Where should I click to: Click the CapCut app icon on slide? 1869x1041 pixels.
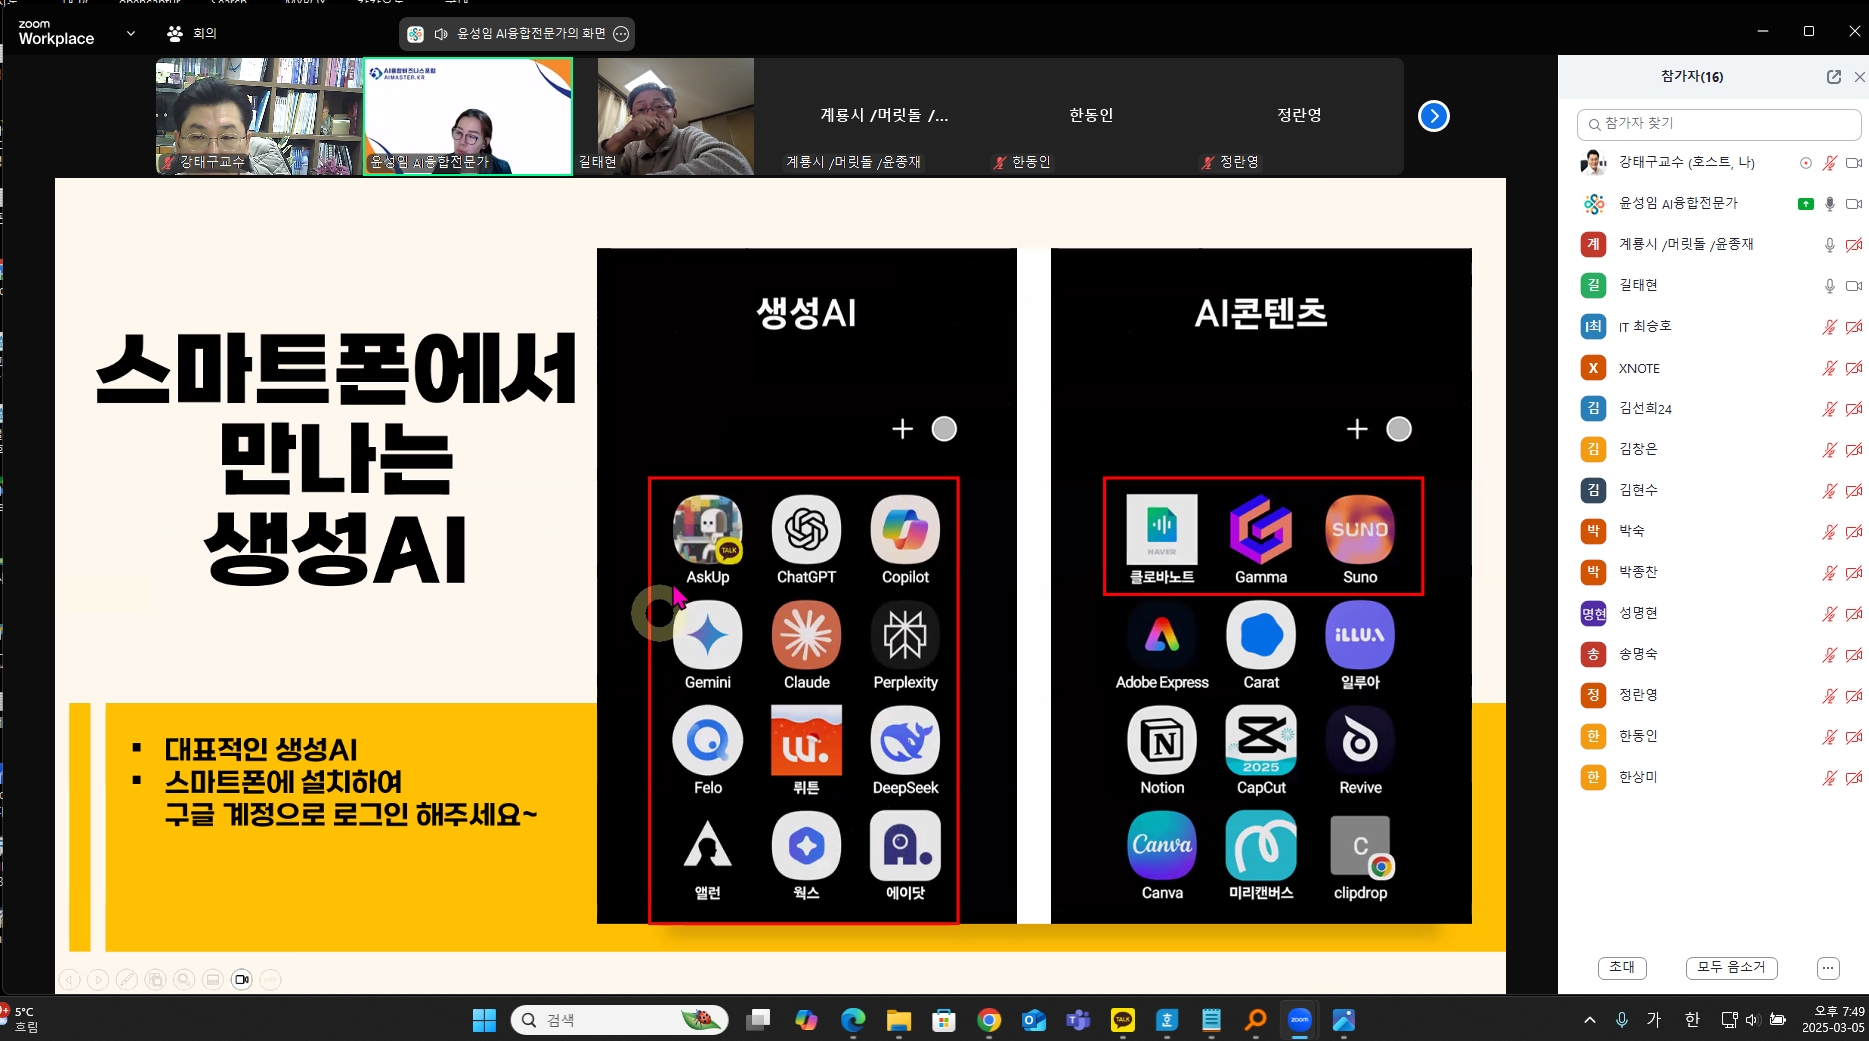point(1261,741)
